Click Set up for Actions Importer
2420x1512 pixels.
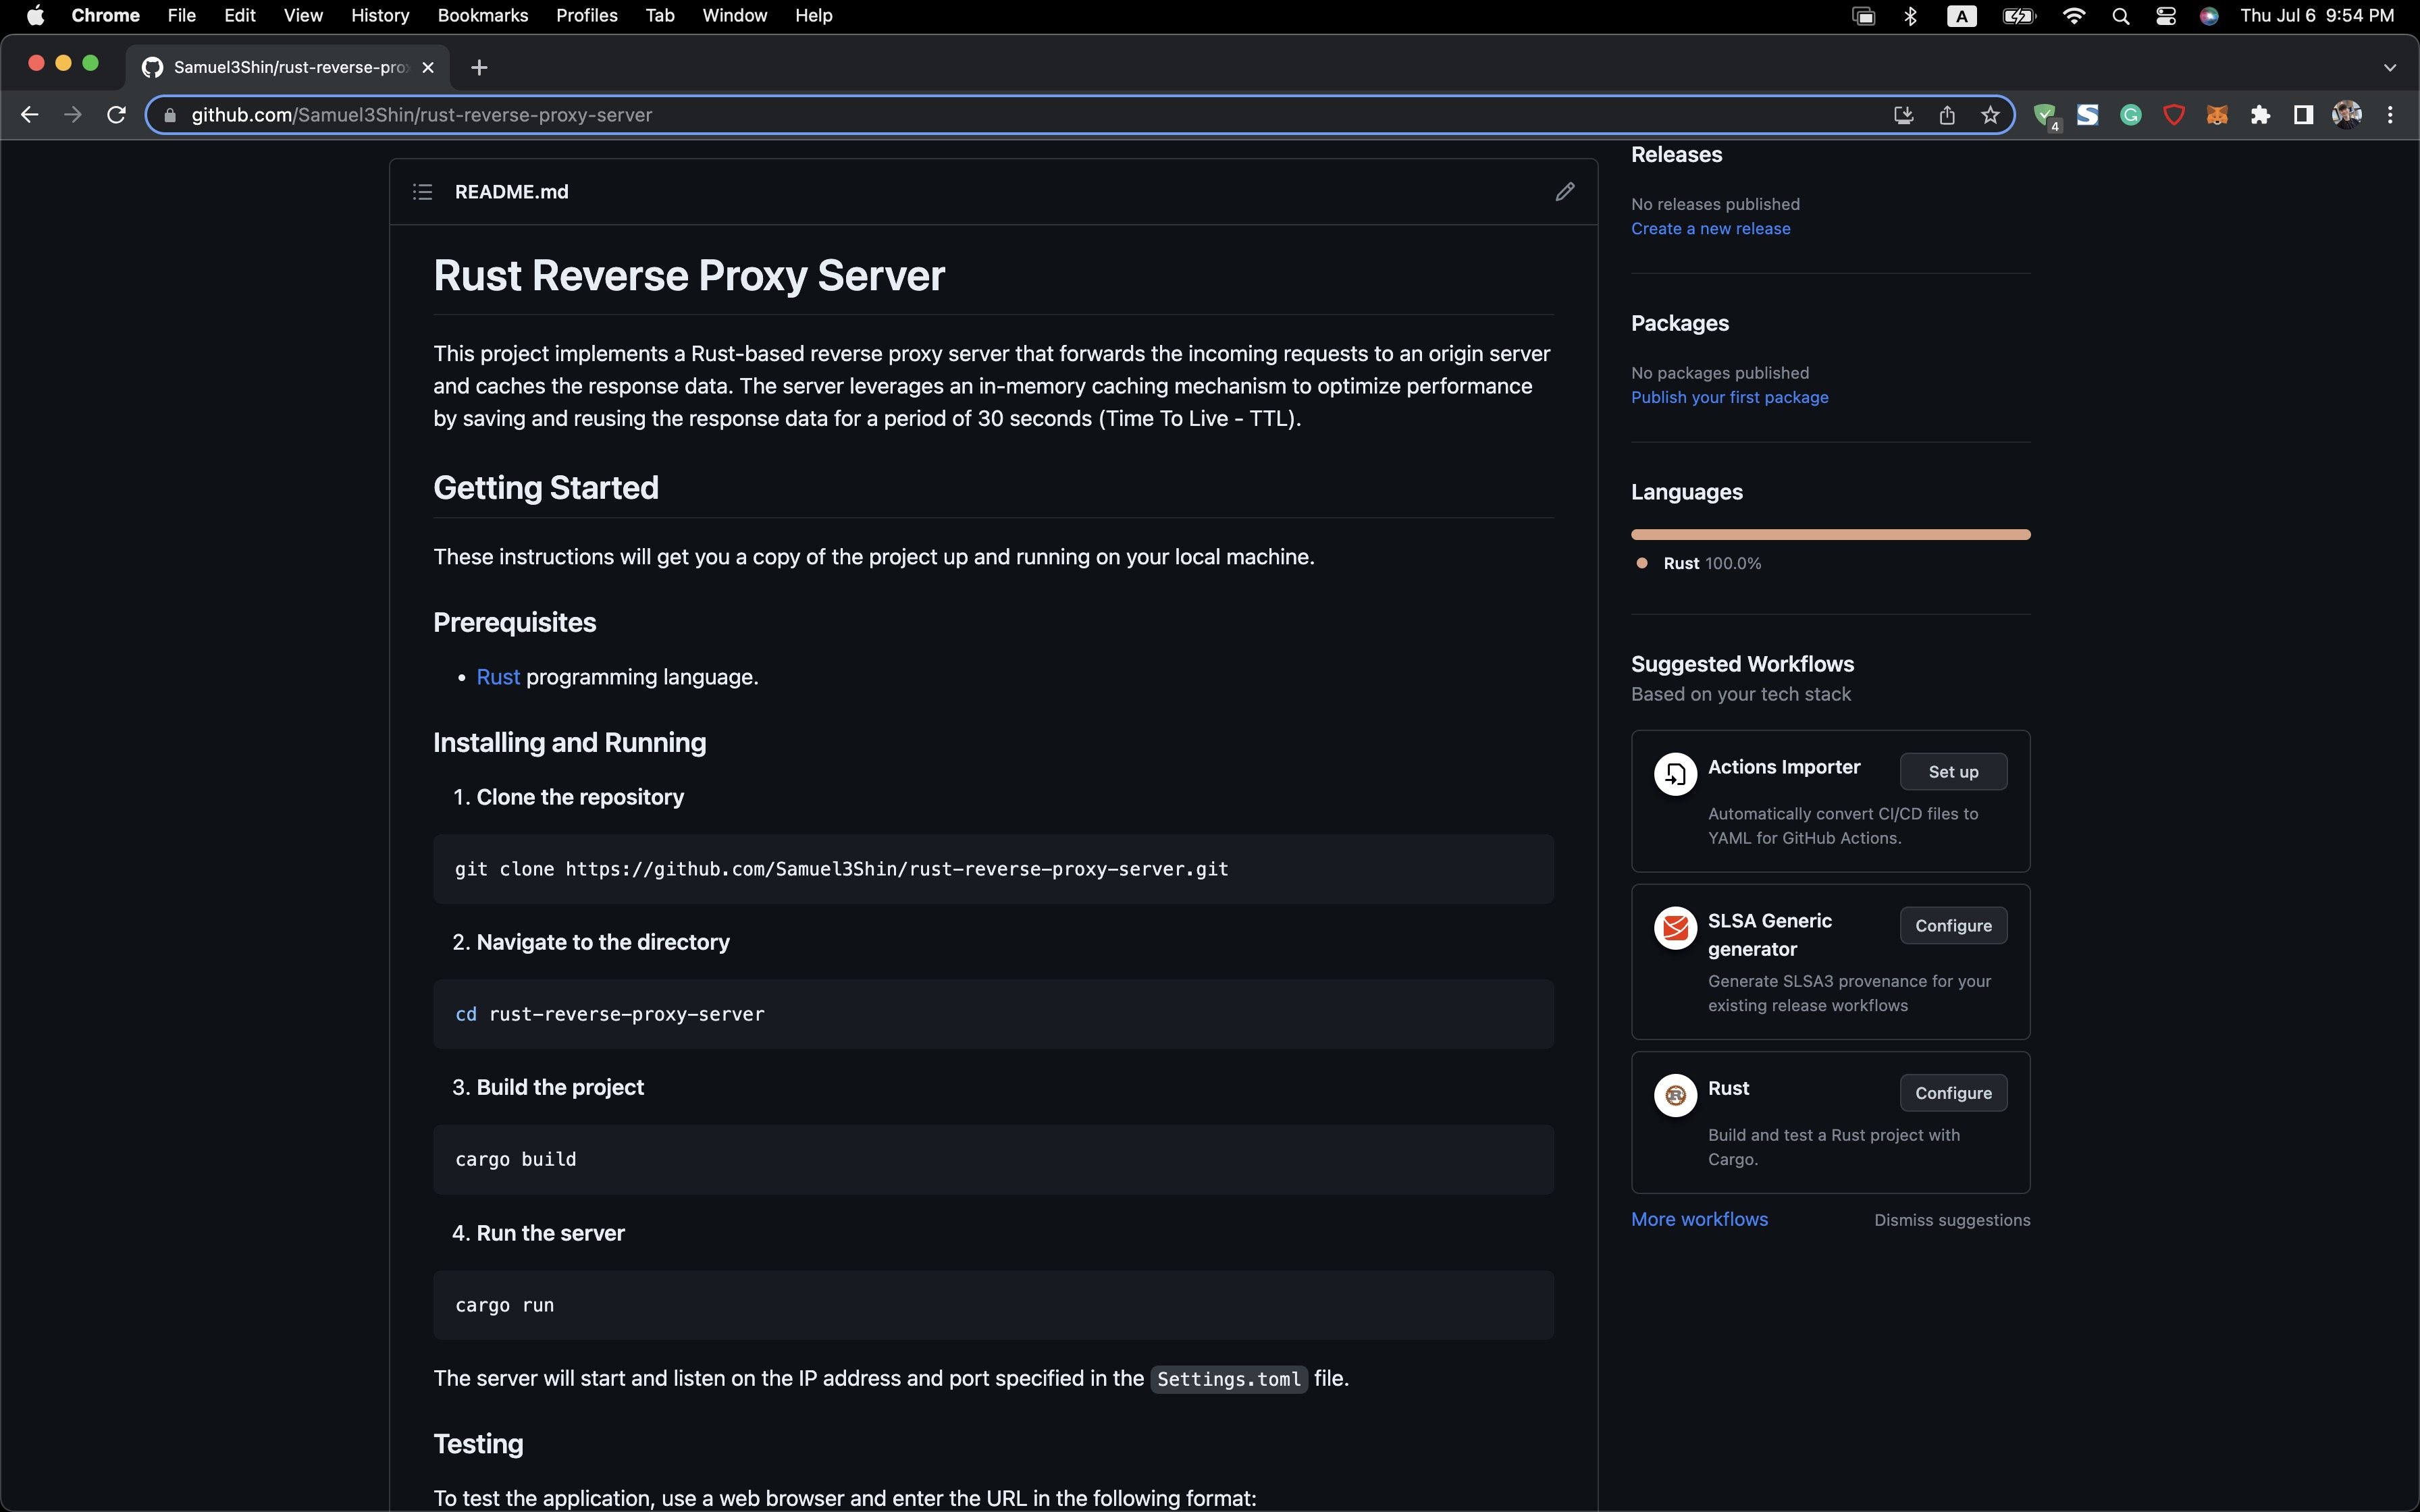tap(1953, 772)
